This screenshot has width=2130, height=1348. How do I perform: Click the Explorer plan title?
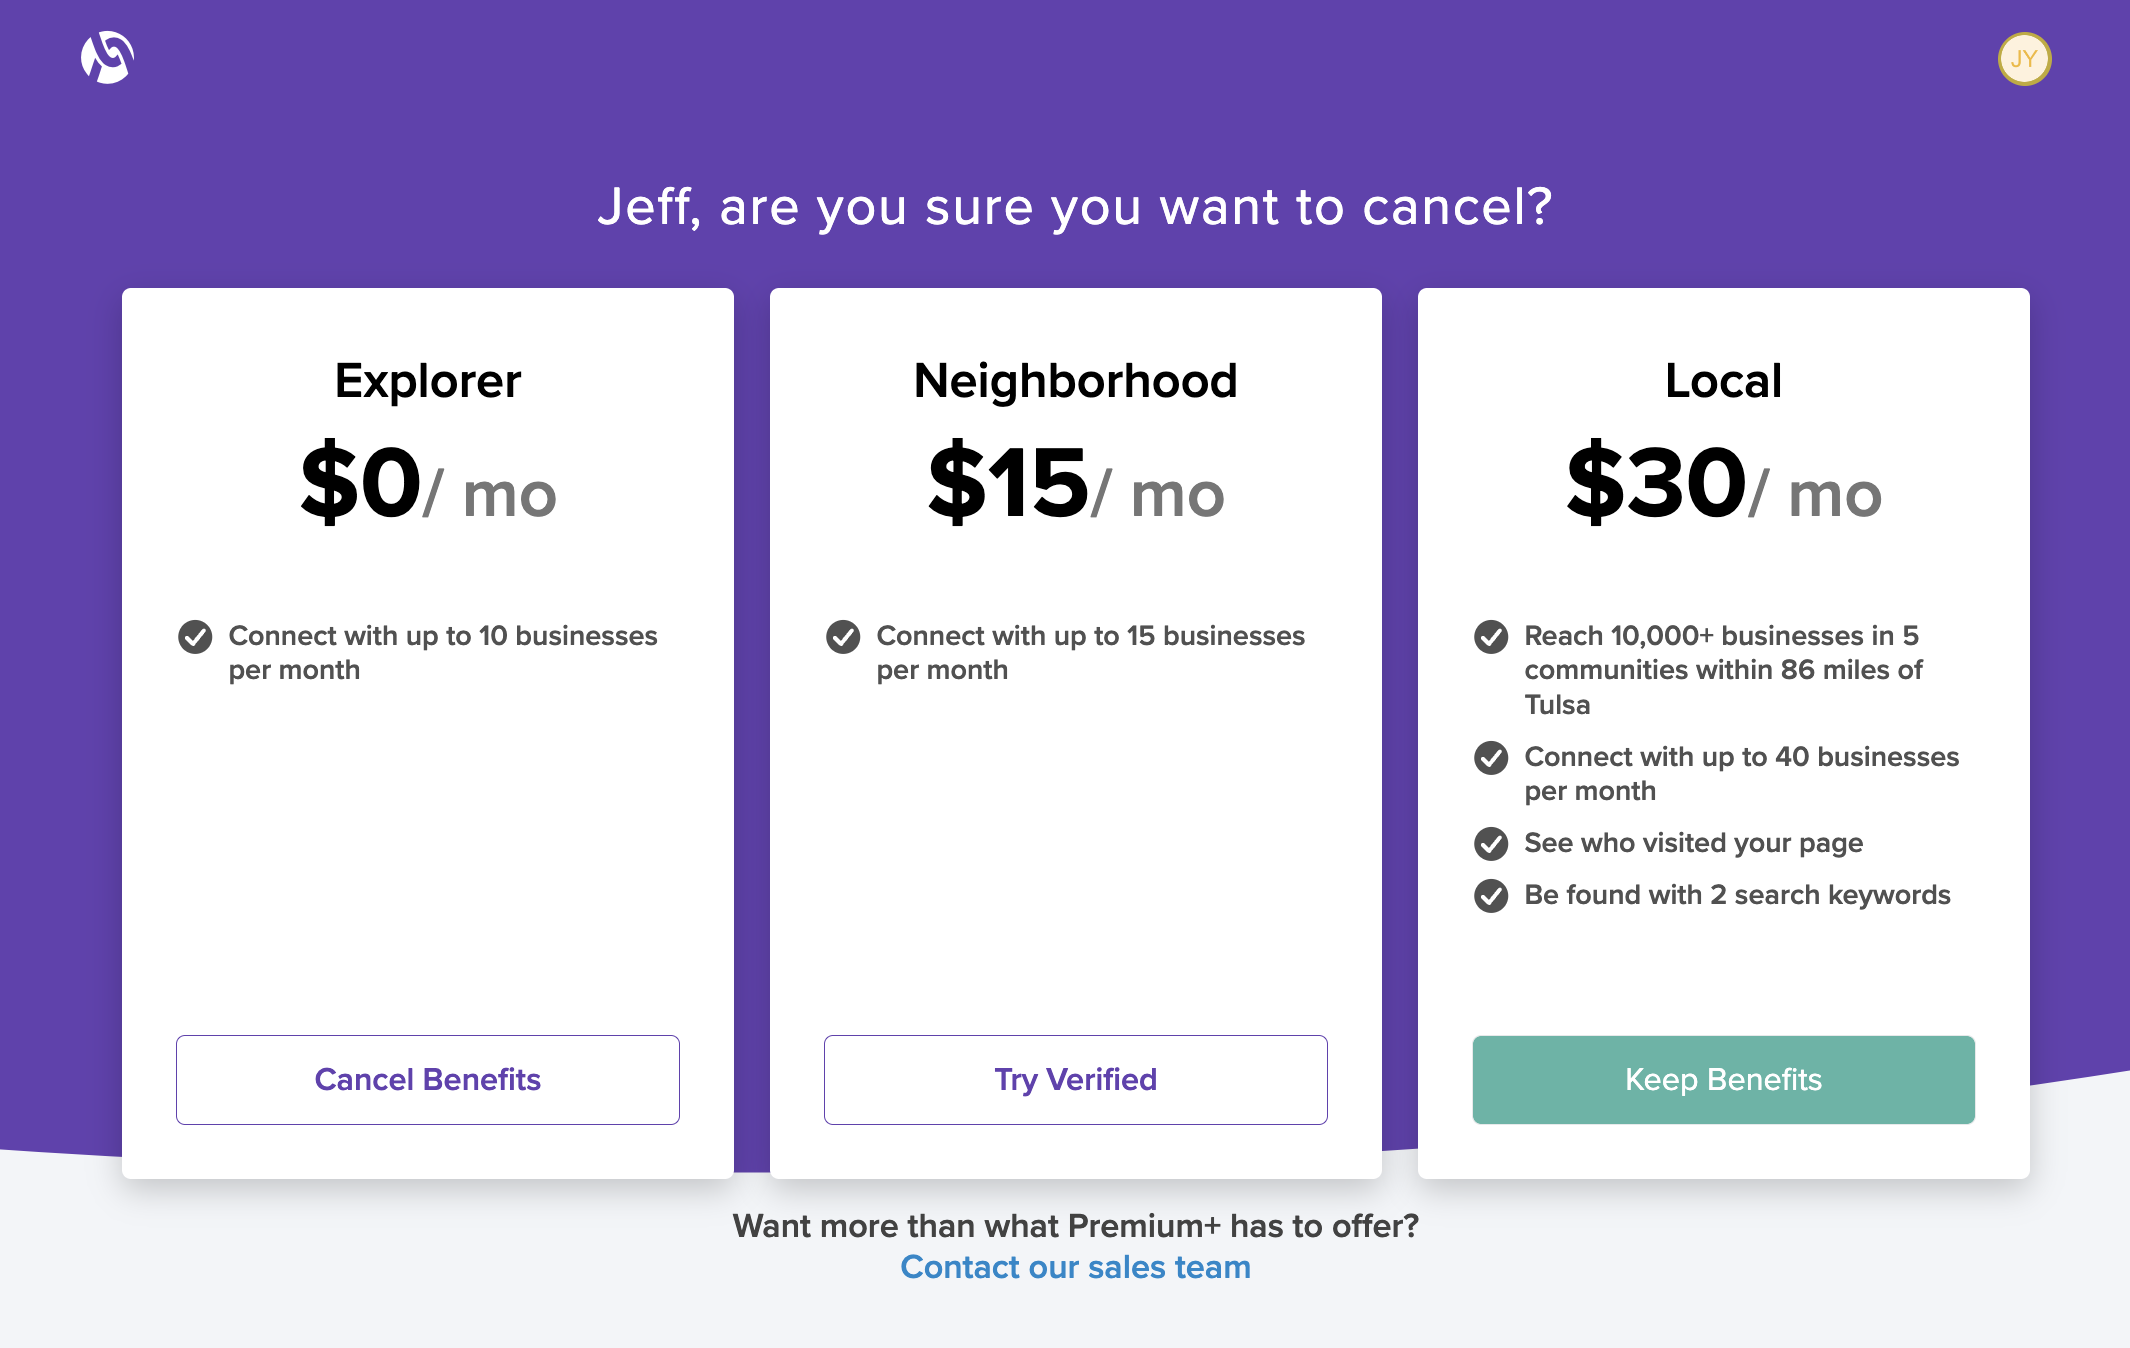tap(428, 381)
